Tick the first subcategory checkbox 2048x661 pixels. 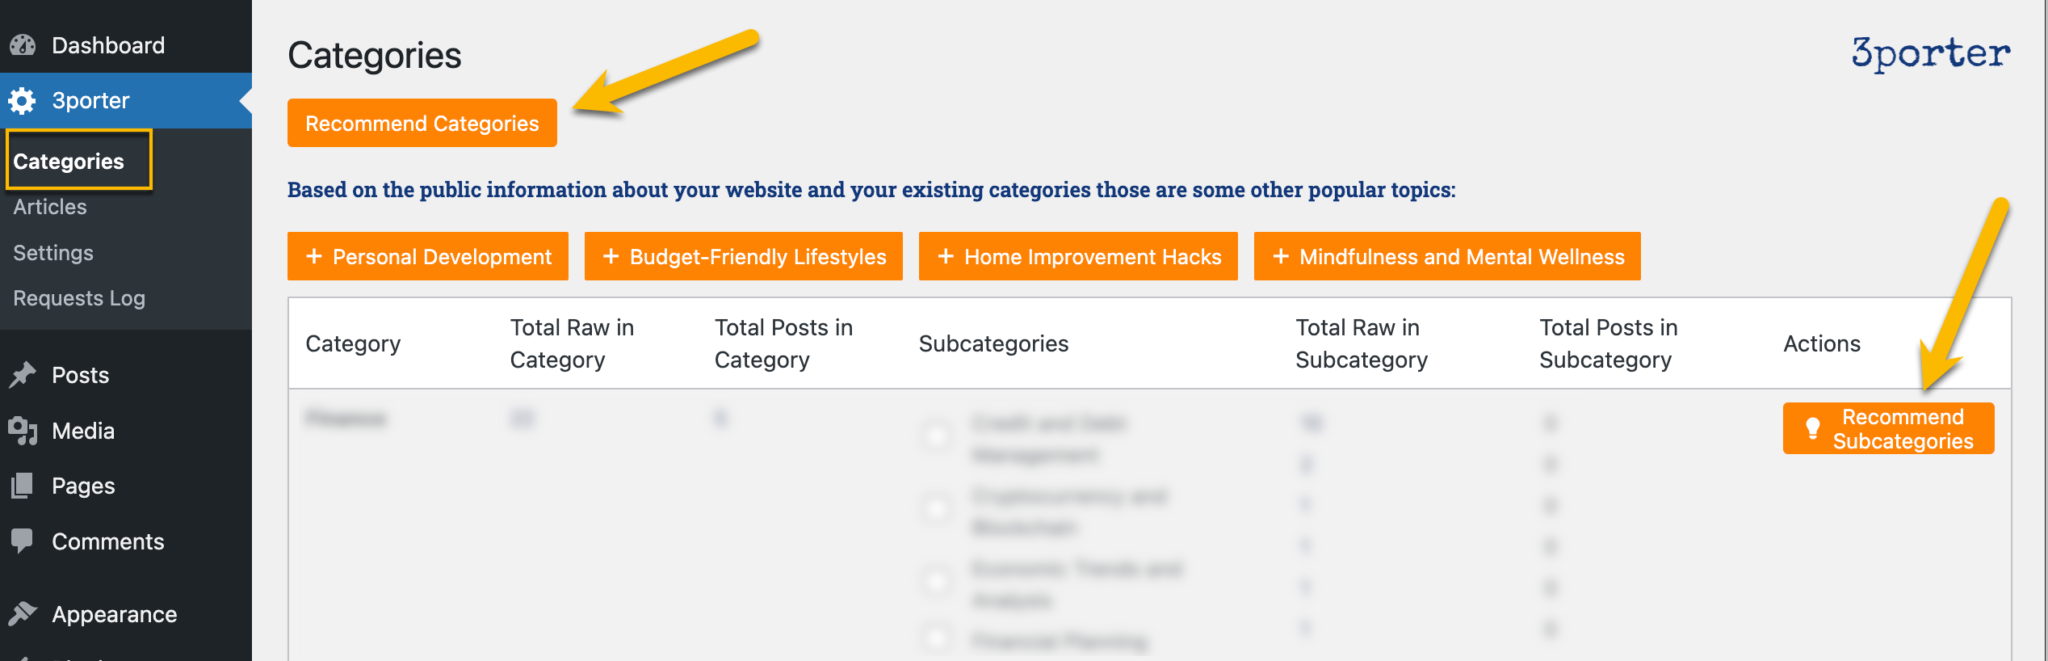pos(937,435)
